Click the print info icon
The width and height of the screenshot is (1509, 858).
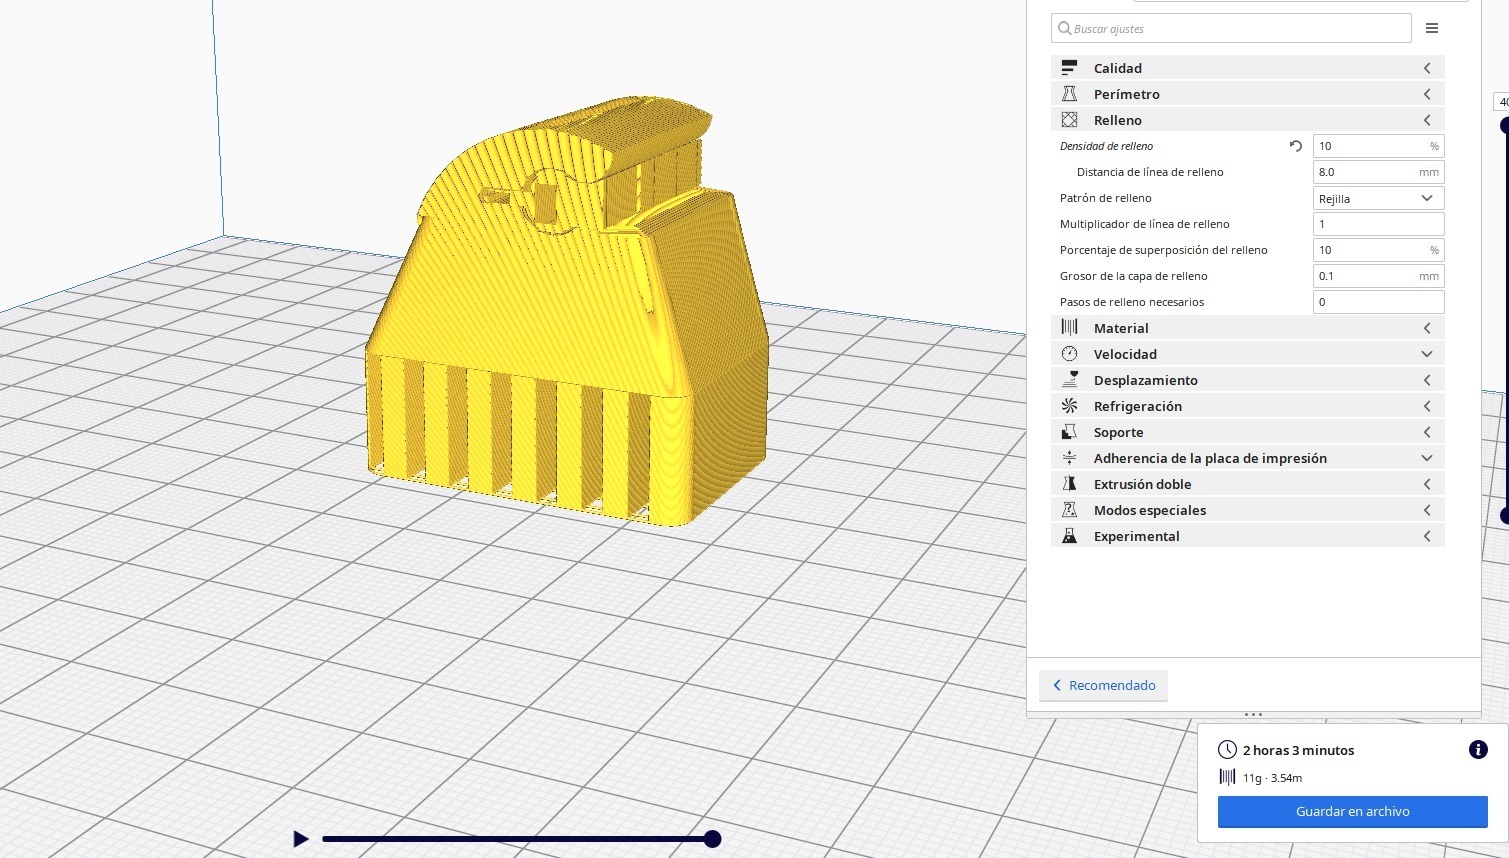point(1477,750)
